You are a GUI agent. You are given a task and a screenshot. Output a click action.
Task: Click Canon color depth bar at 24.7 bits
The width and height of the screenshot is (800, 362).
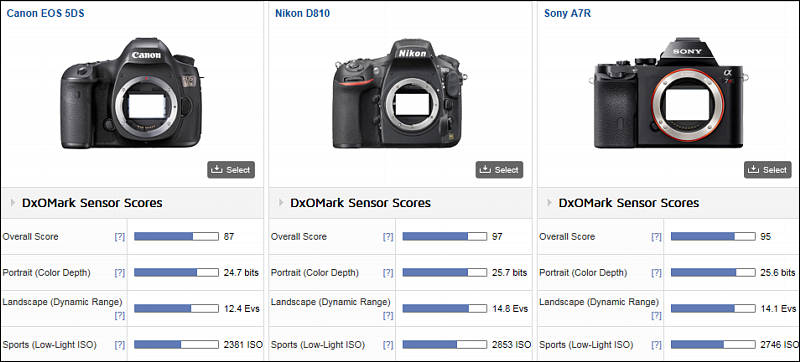click(177, 273)
